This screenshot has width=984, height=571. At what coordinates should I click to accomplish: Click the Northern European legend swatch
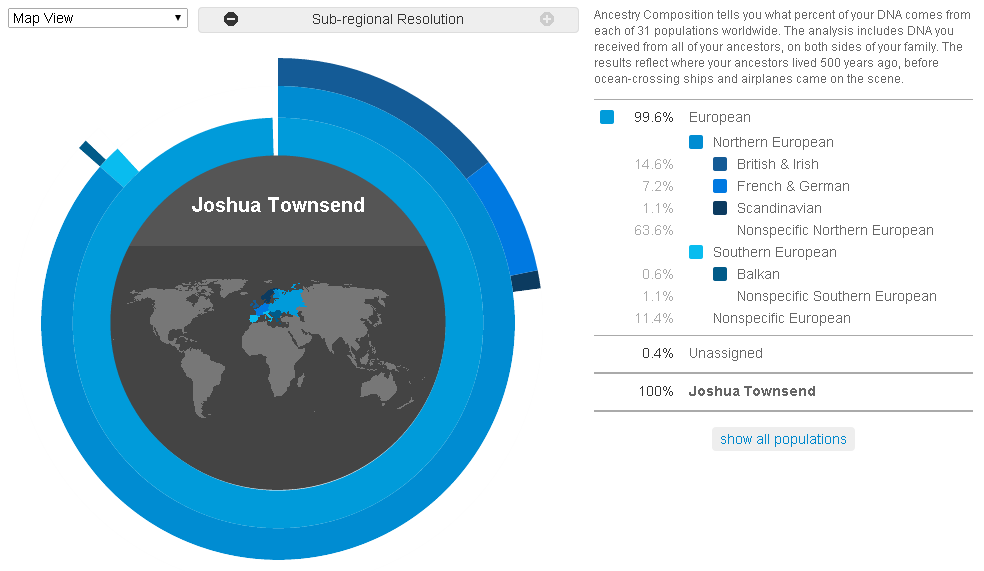(x=696, y=142)
